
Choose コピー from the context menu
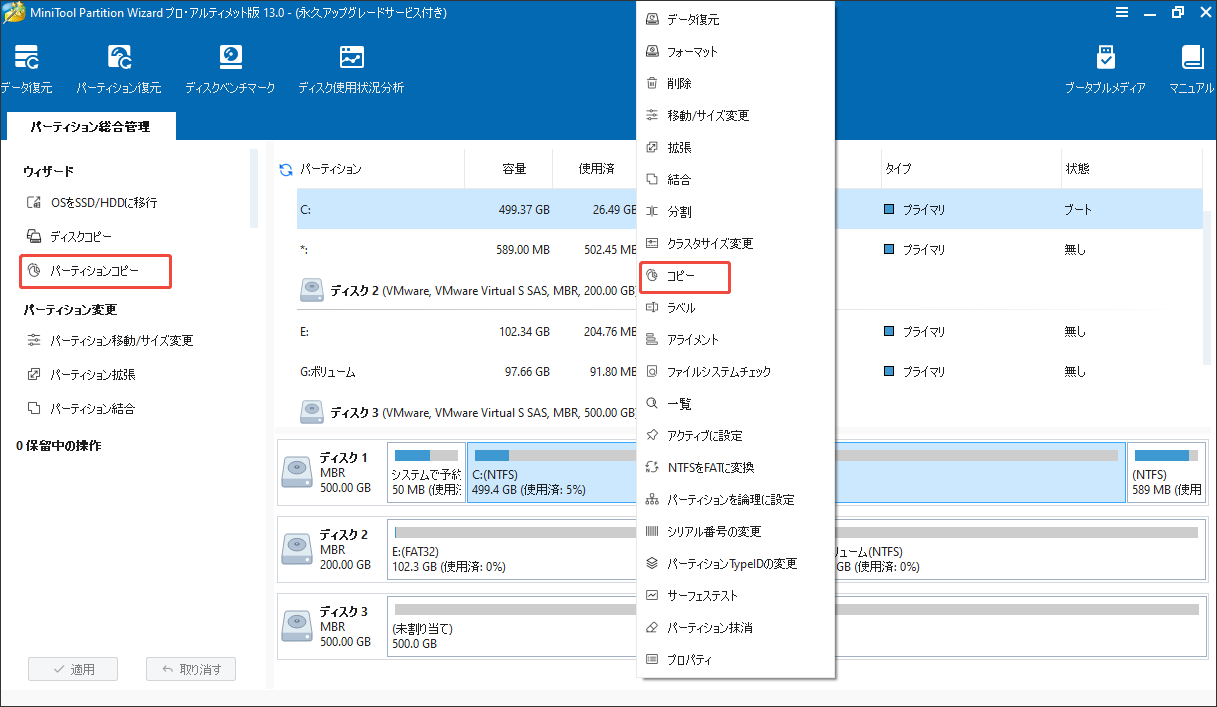(685, 276)
